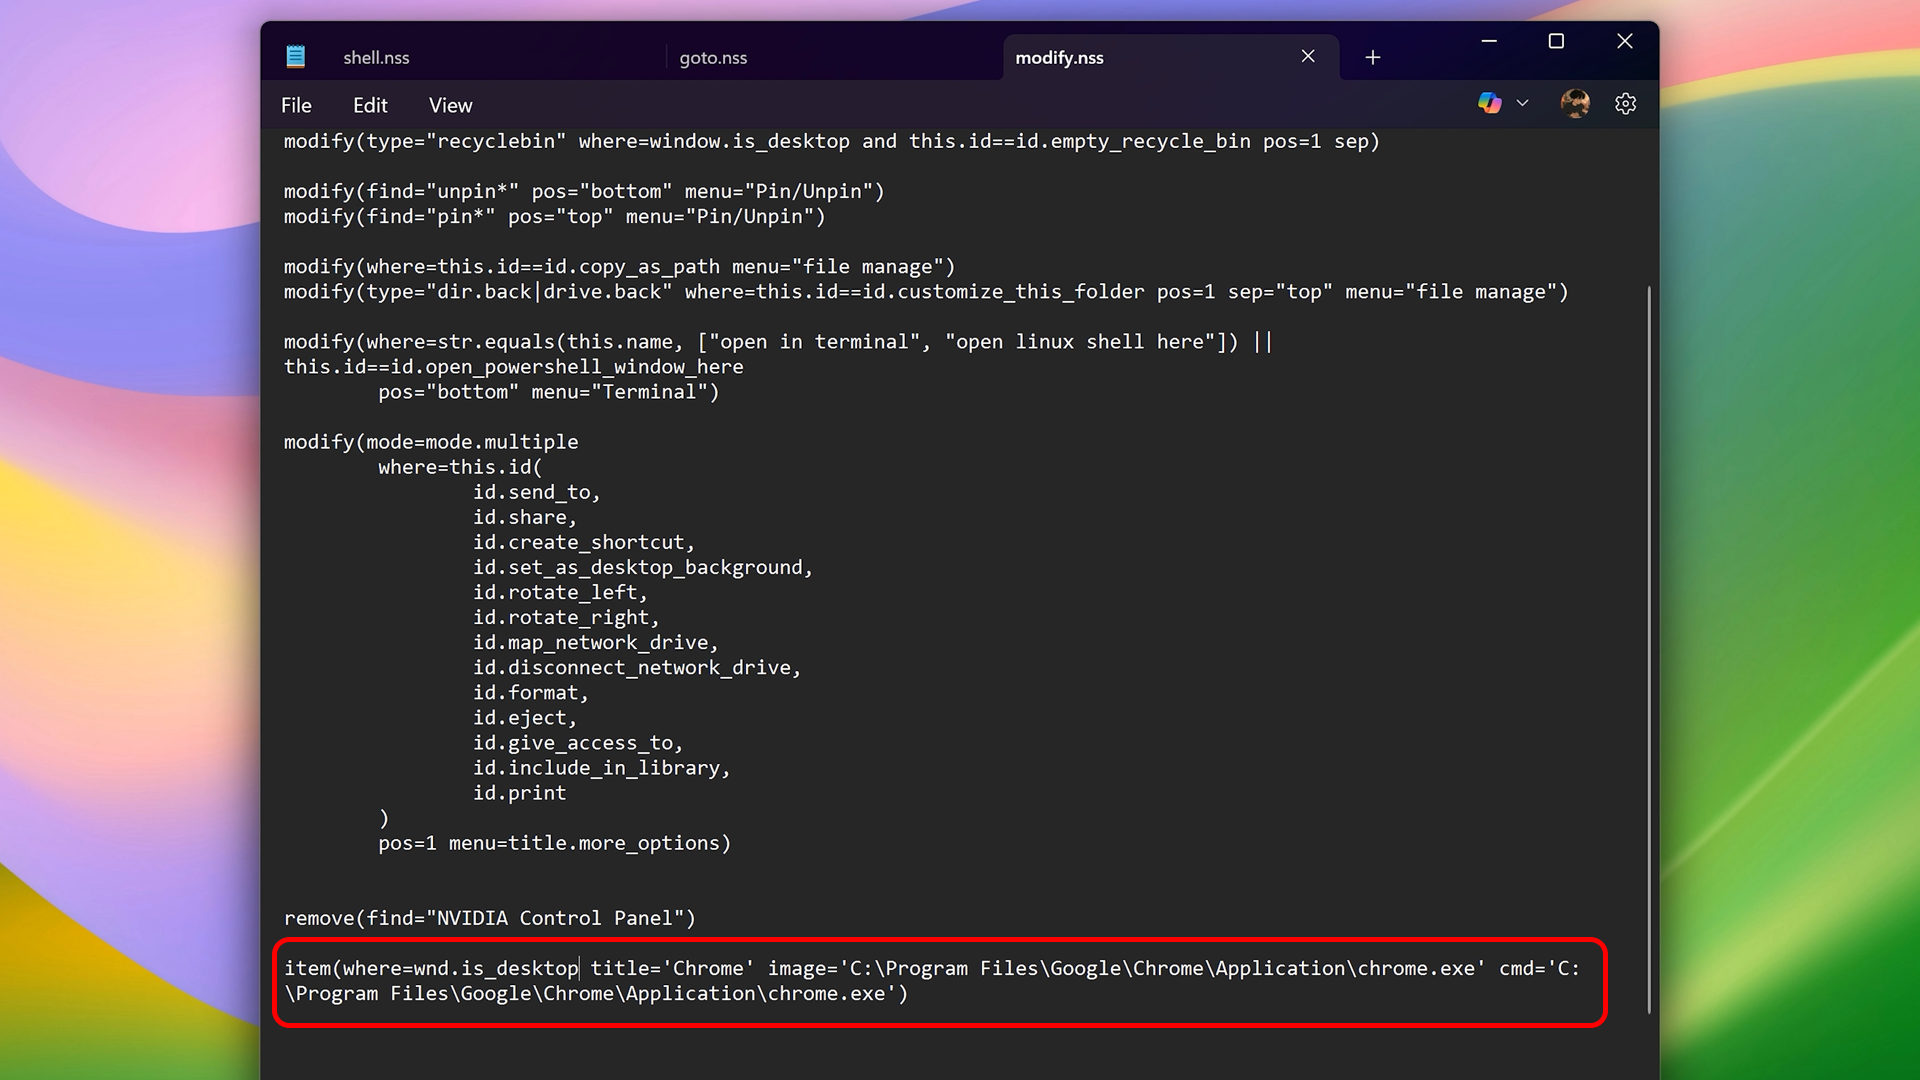Select the modify.nss tab
This screenshot has width=1920, height=1080.
(1060, 58)
